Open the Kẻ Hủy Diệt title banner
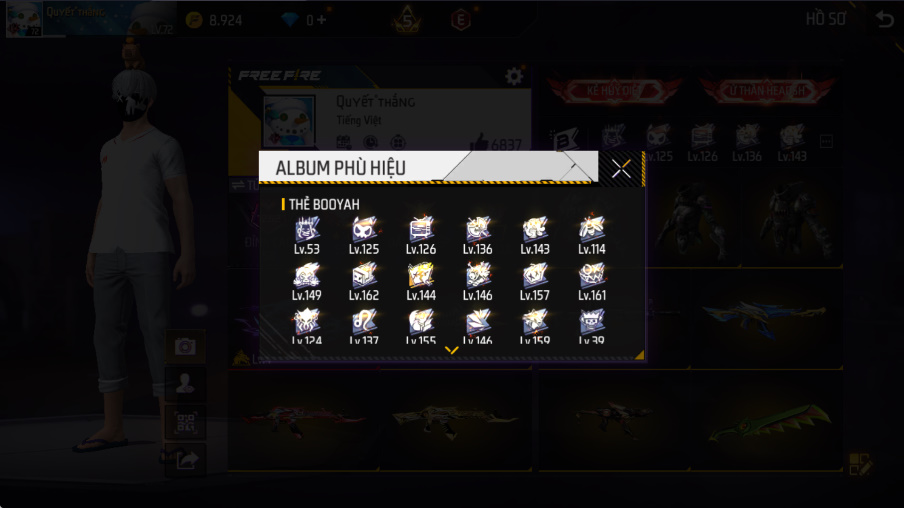 click(615, 91)
